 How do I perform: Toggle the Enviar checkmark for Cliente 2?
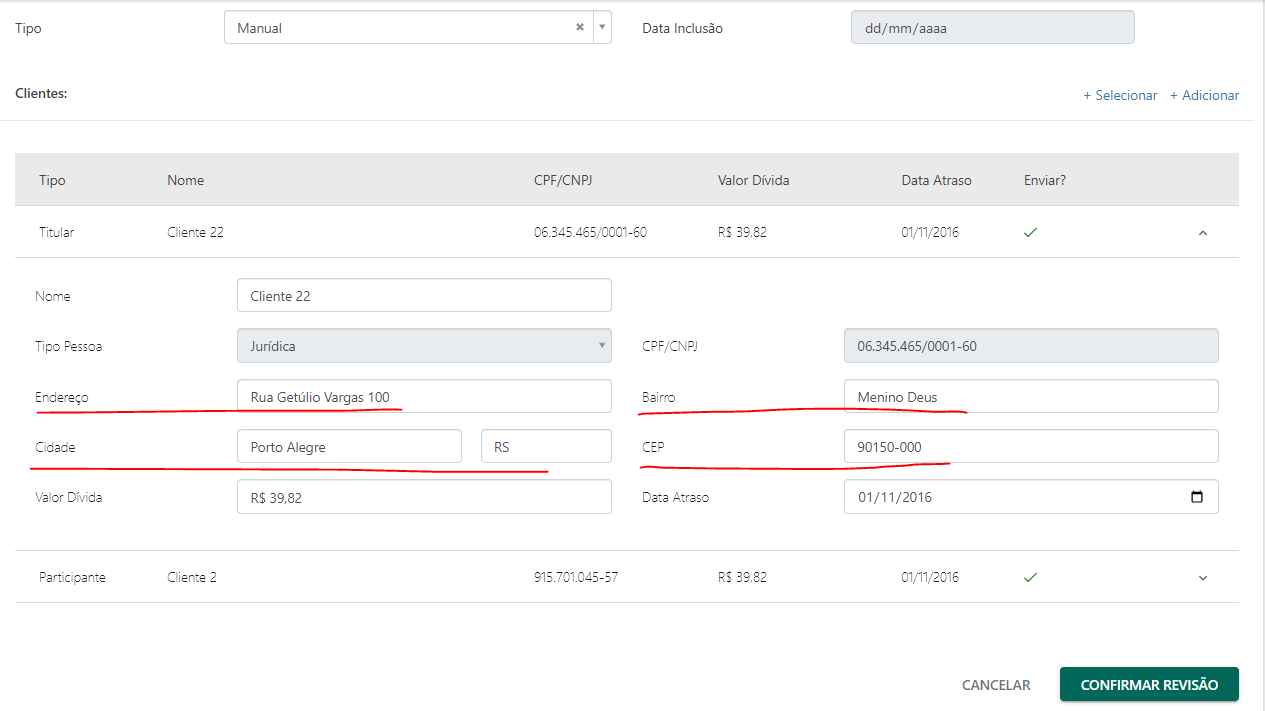pyautogui.click(x=1030, y=577)
